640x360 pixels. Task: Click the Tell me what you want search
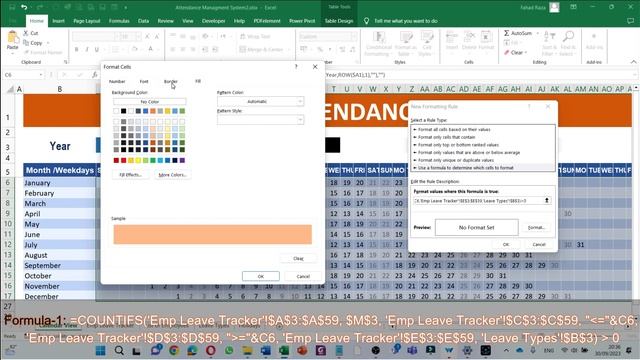pyautogui.click(x=405, y=21)
